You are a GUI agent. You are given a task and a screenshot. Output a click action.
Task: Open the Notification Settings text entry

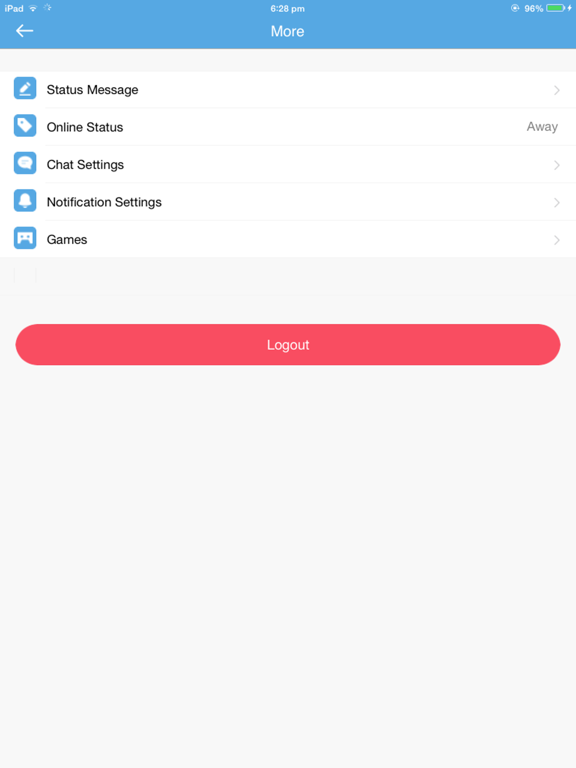(x=104, y=202)
